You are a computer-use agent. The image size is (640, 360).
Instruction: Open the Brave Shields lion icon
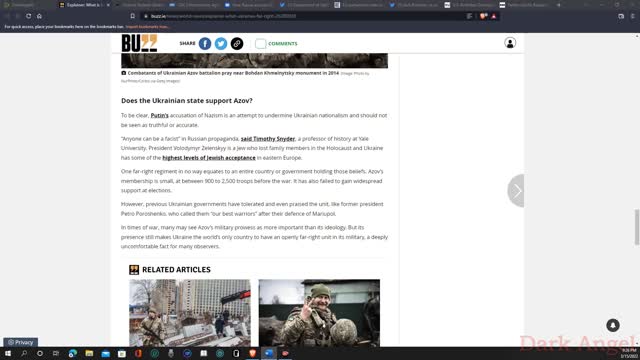point(483,16)
